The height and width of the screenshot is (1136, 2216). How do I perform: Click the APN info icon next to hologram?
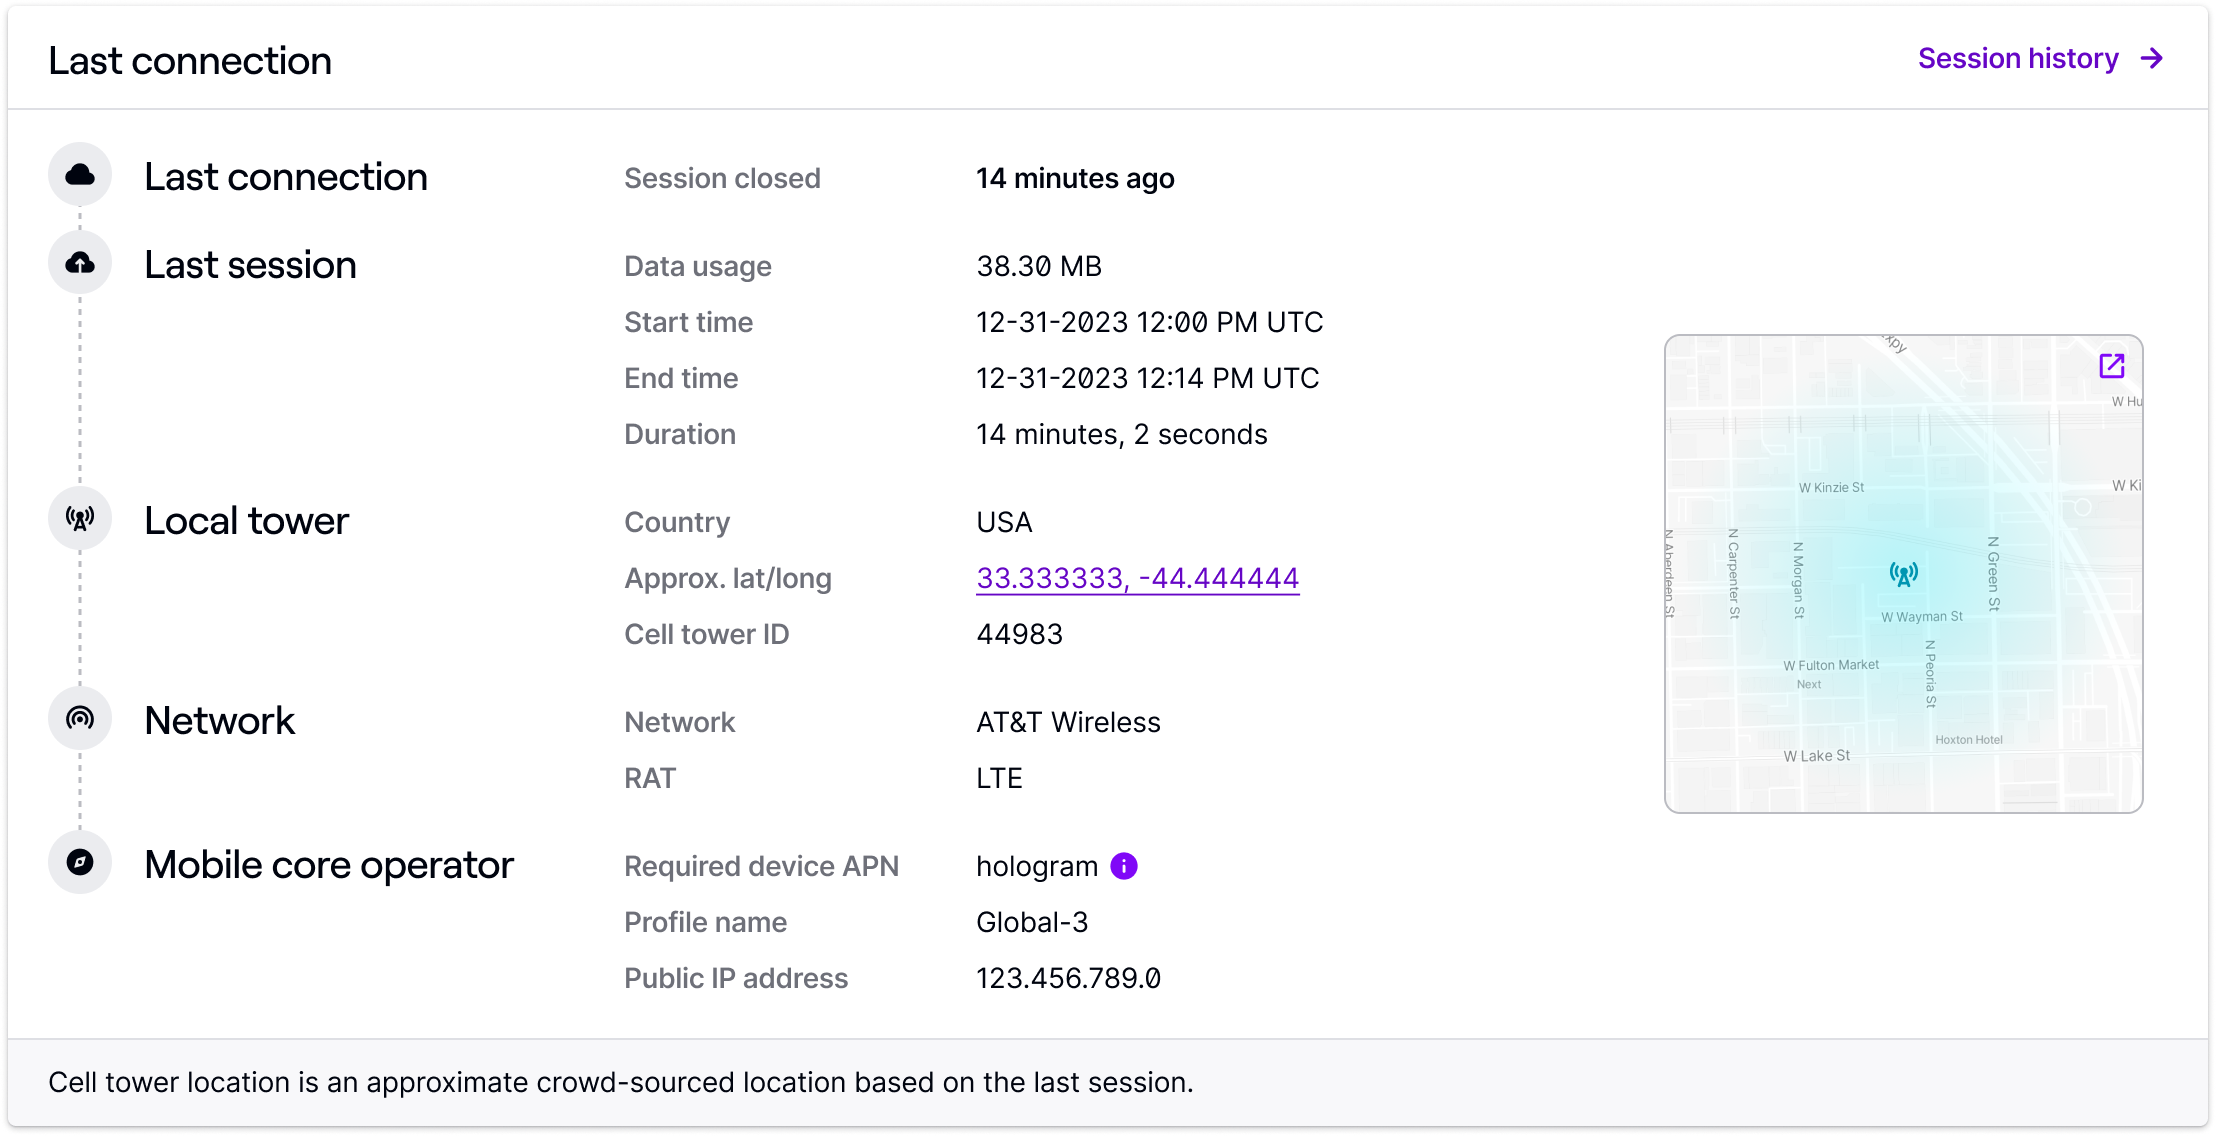pyautogui.click(x=1124, y=866)
